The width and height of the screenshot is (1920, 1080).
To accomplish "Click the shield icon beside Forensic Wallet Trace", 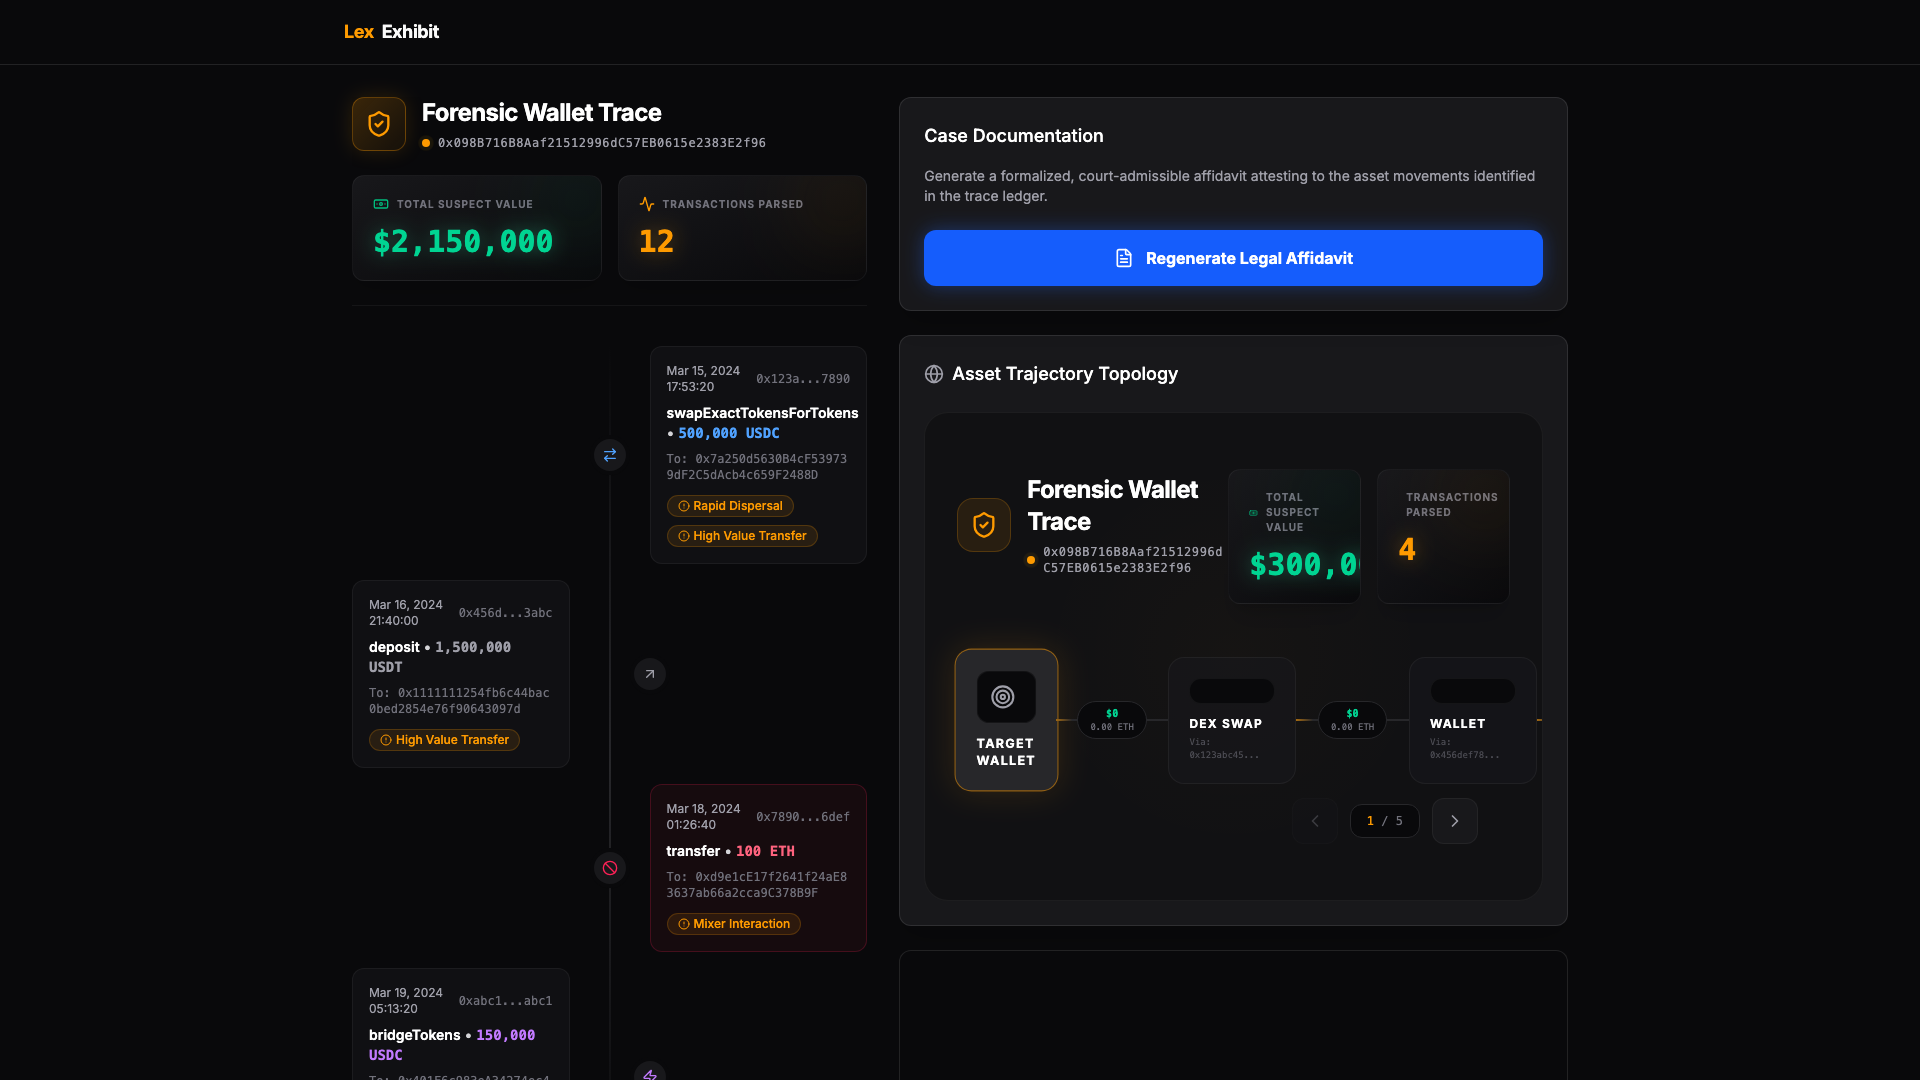I will (378, 124).
